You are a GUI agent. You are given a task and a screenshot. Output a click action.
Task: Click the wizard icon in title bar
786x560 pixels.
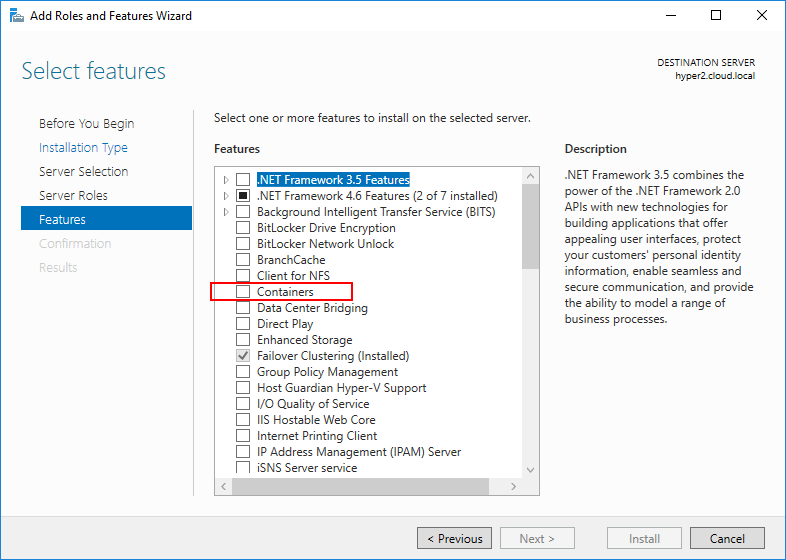(x=17, y=16)
